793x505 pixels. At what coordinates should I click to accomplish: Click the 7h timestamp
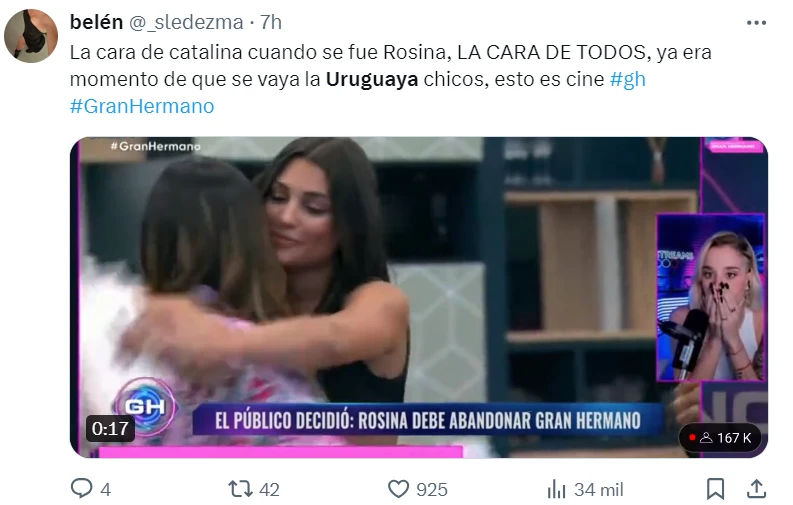[x=271, y=22]
